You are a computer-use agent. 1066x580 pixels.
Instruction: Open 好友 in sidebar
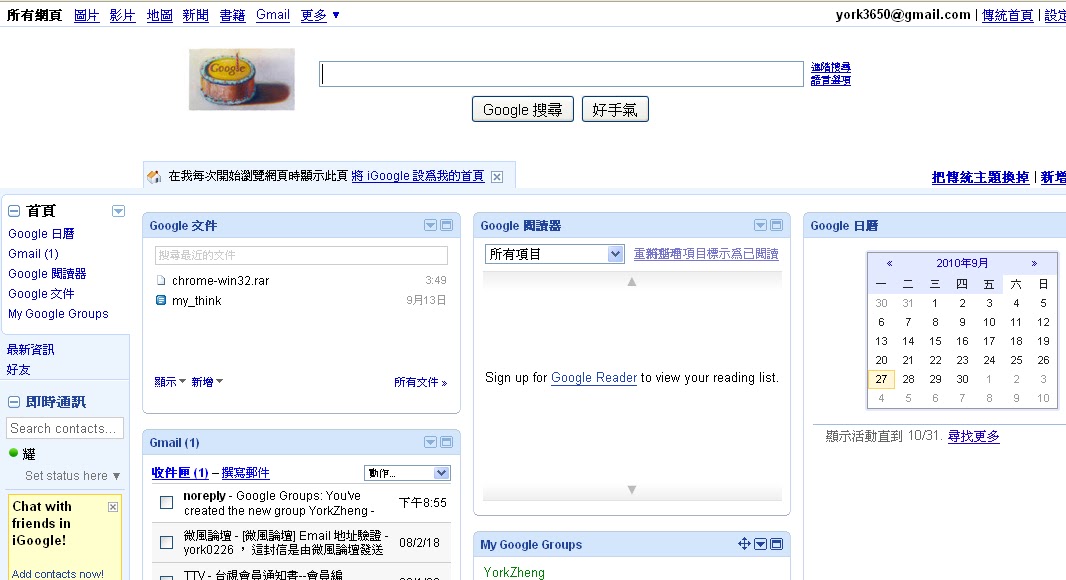click(18, 370)
